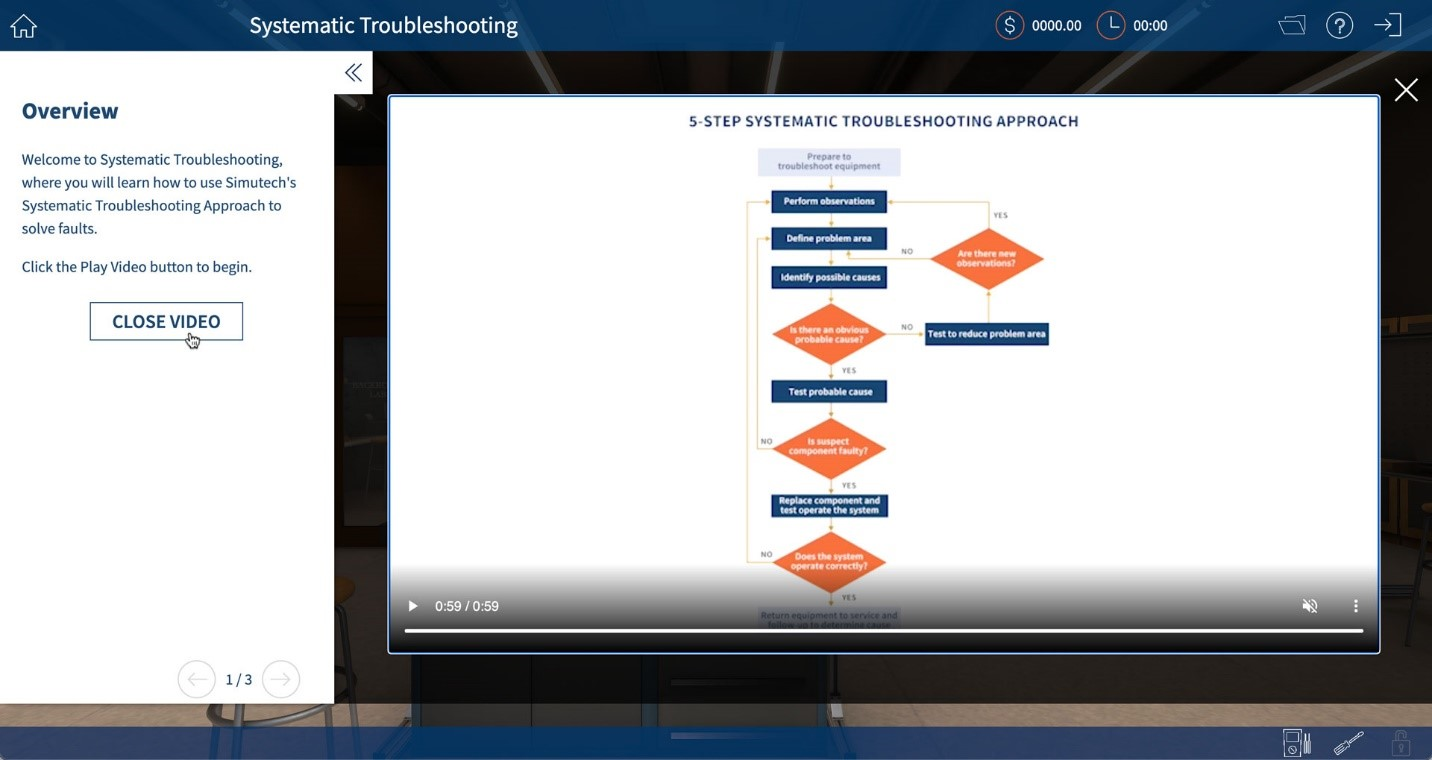Image resolution: width=1432 pixels, height=760 pixels.
Task: Click the dollar cost icon
Action: (x=1010, y=26)
